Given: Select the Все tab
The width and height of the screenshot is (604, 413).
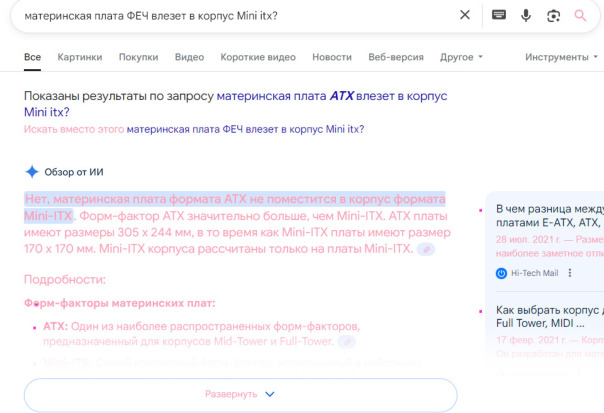Looking at the screenshot, I should pyautogui.click(x=32, y=57).
